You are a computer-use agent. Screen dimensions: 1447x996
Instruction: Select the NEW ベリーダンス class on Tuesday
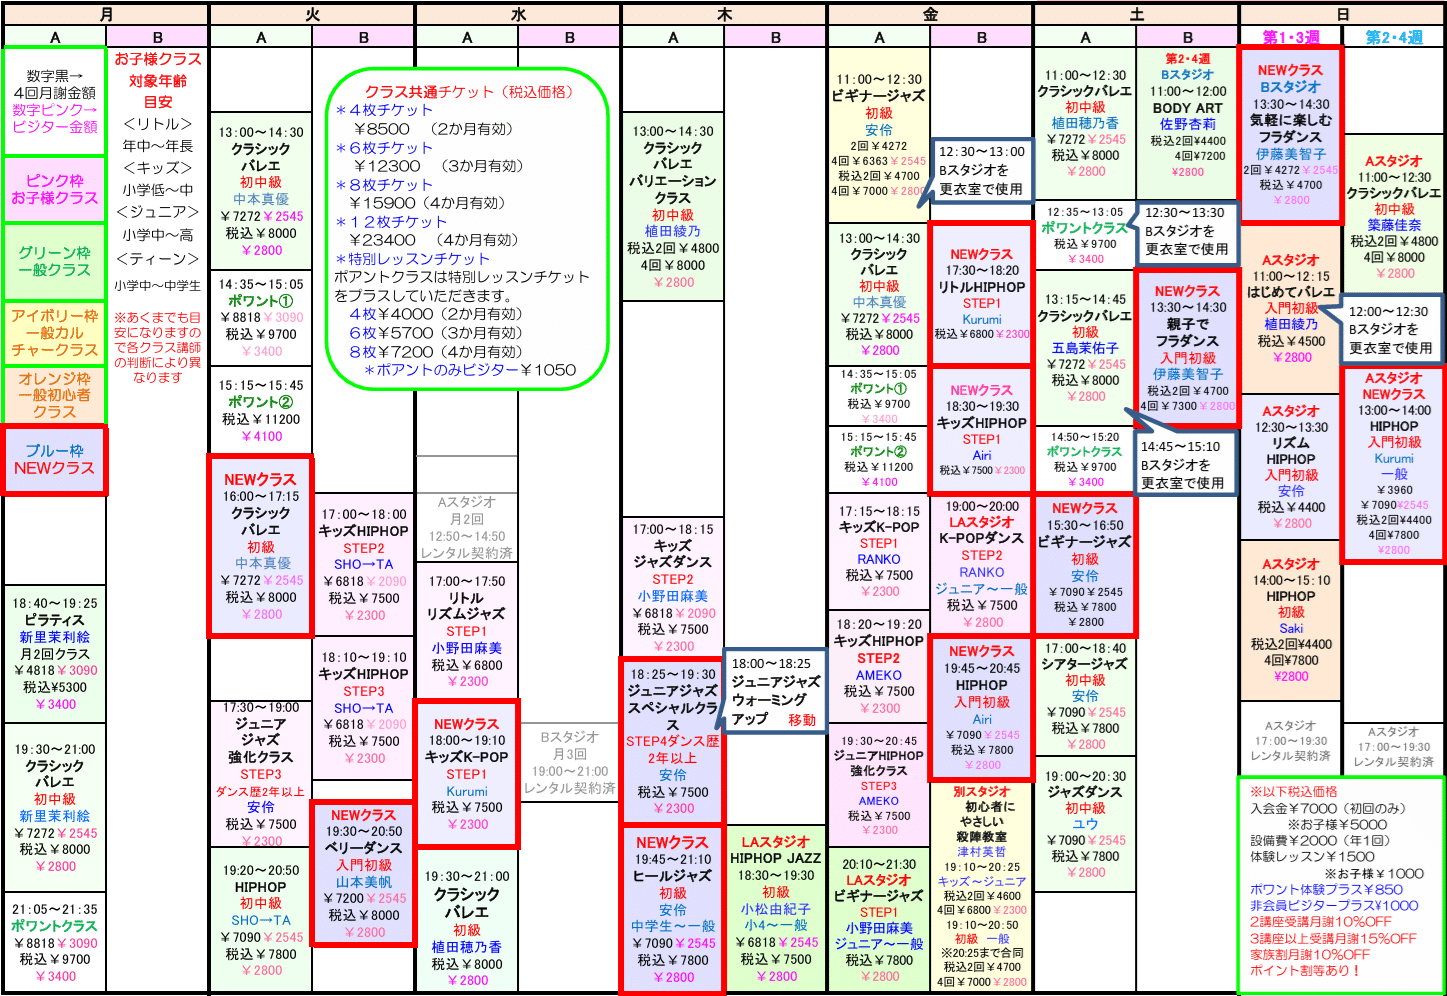point(363,872)
